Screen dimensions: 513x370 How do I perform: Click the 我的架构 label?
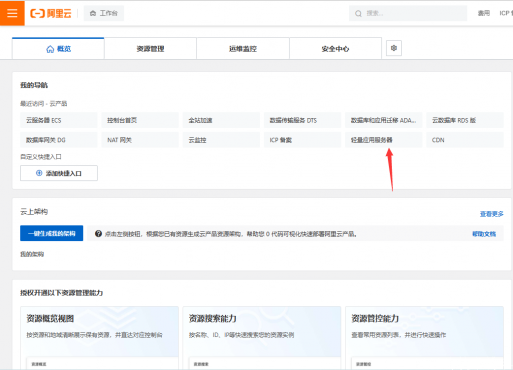click(x=32, y=254)
